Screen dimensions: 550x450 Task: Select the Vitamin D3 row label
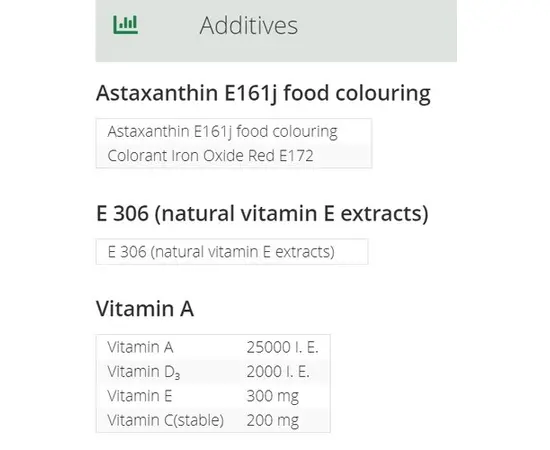[x=144, y=372]
